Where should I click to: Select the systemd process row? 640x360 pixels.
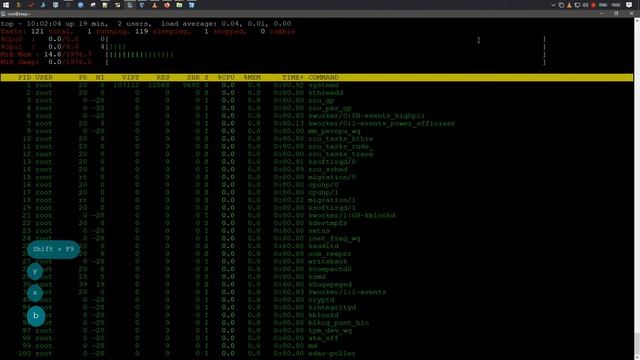317,85
